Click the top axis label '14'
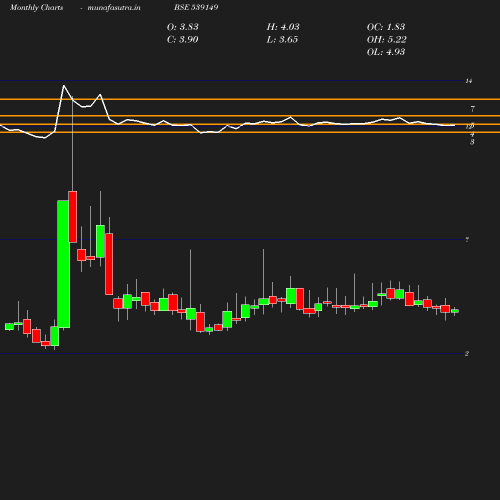This screenshot has height=500, width=500. pos(469,81)
